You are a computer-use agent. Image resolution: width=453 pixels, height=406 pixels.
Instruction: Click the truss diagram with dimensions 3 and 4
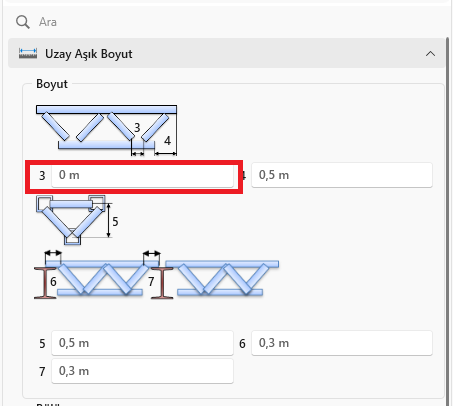(106, 131)
